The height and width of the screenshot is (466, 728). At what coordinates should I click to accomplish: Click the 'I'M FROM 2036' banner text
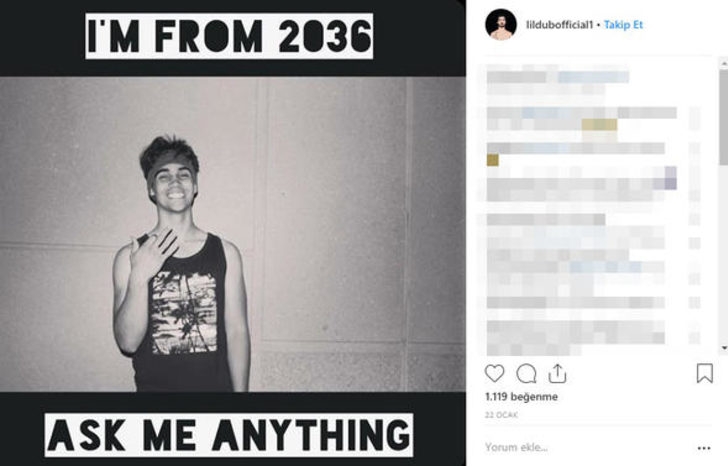coord(229,35)
